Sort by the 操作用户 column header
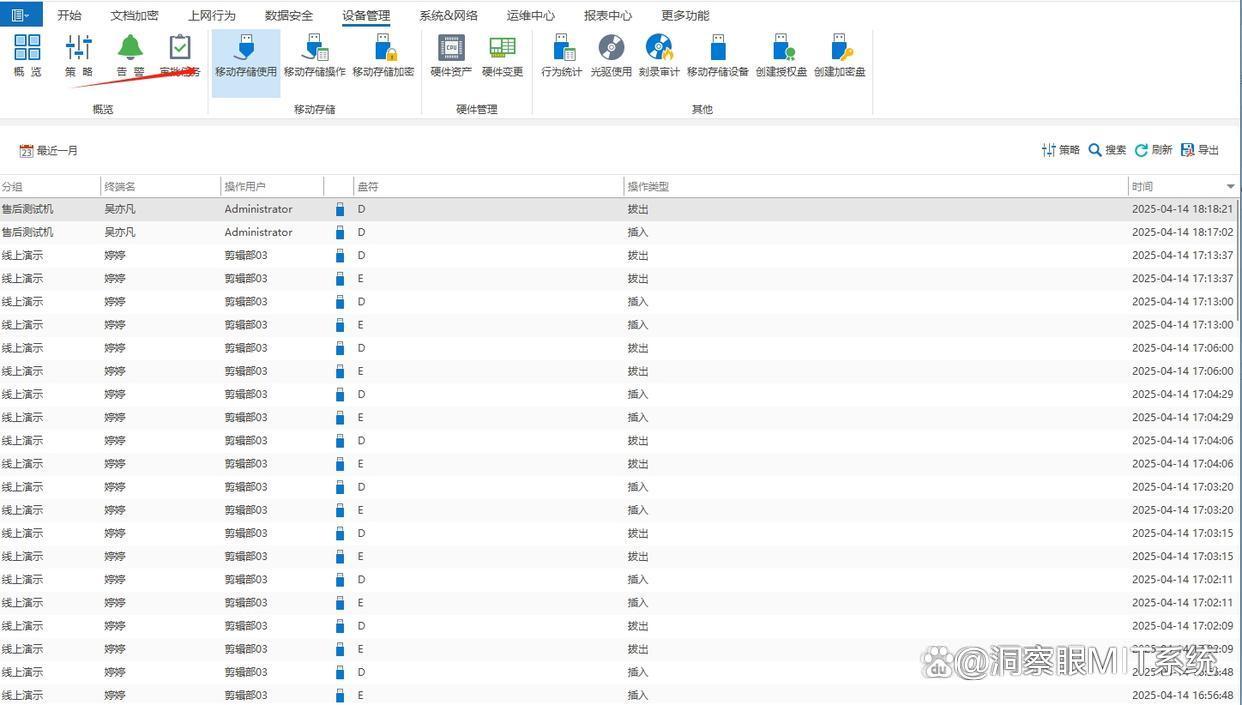Viewport: 1242px width, 705px height. (x=272, y=187)
